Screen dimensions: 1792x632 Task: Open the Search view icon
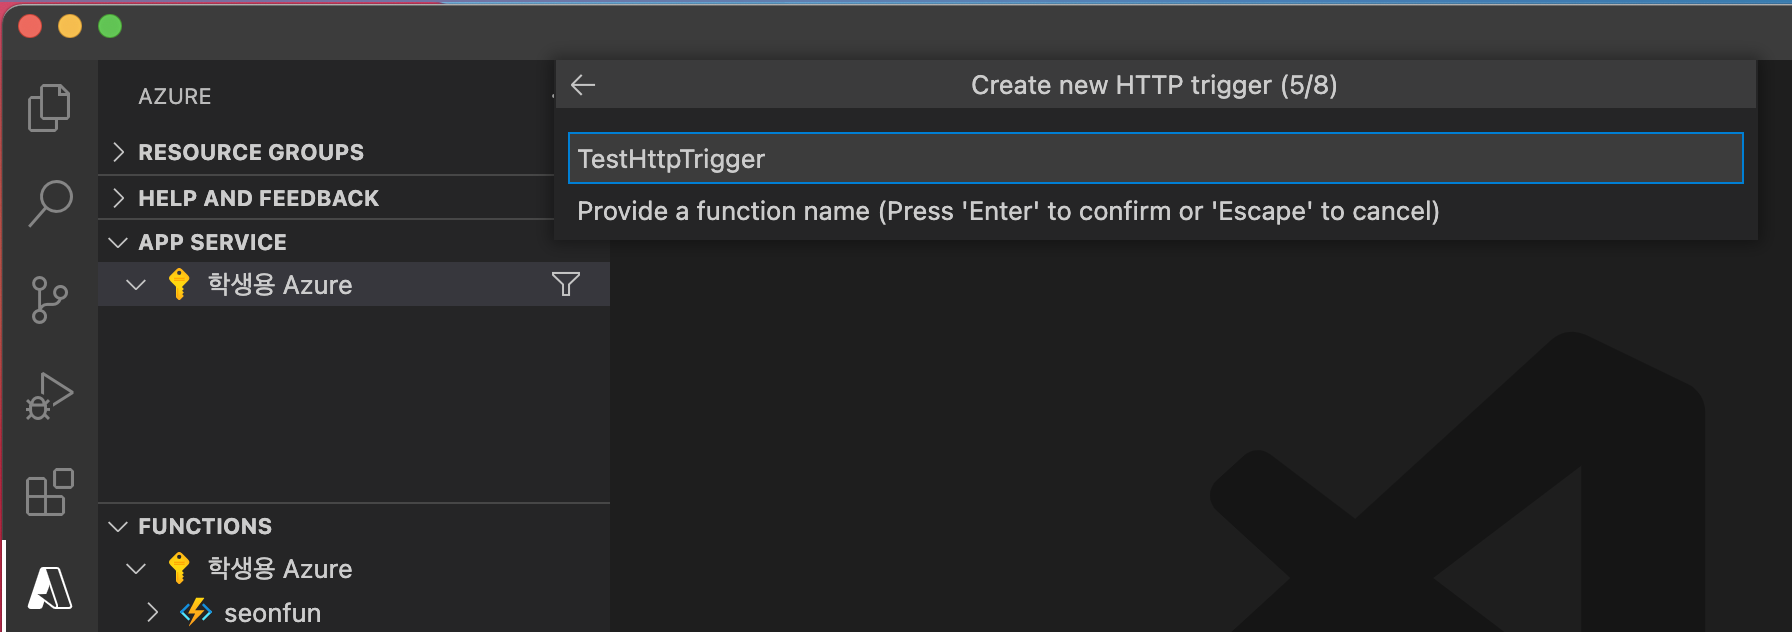click(49, 202)
